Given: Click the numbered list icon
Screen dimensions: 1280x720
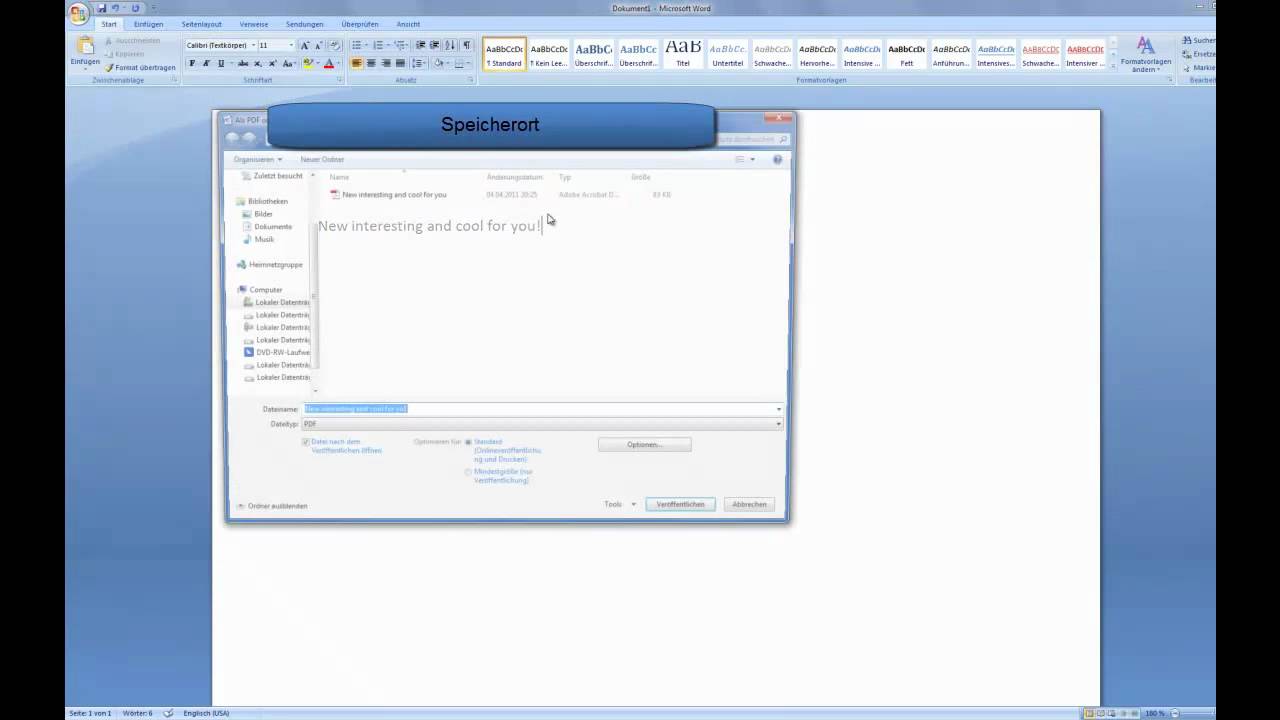Looking at the screenshot, I should (377, 45).
